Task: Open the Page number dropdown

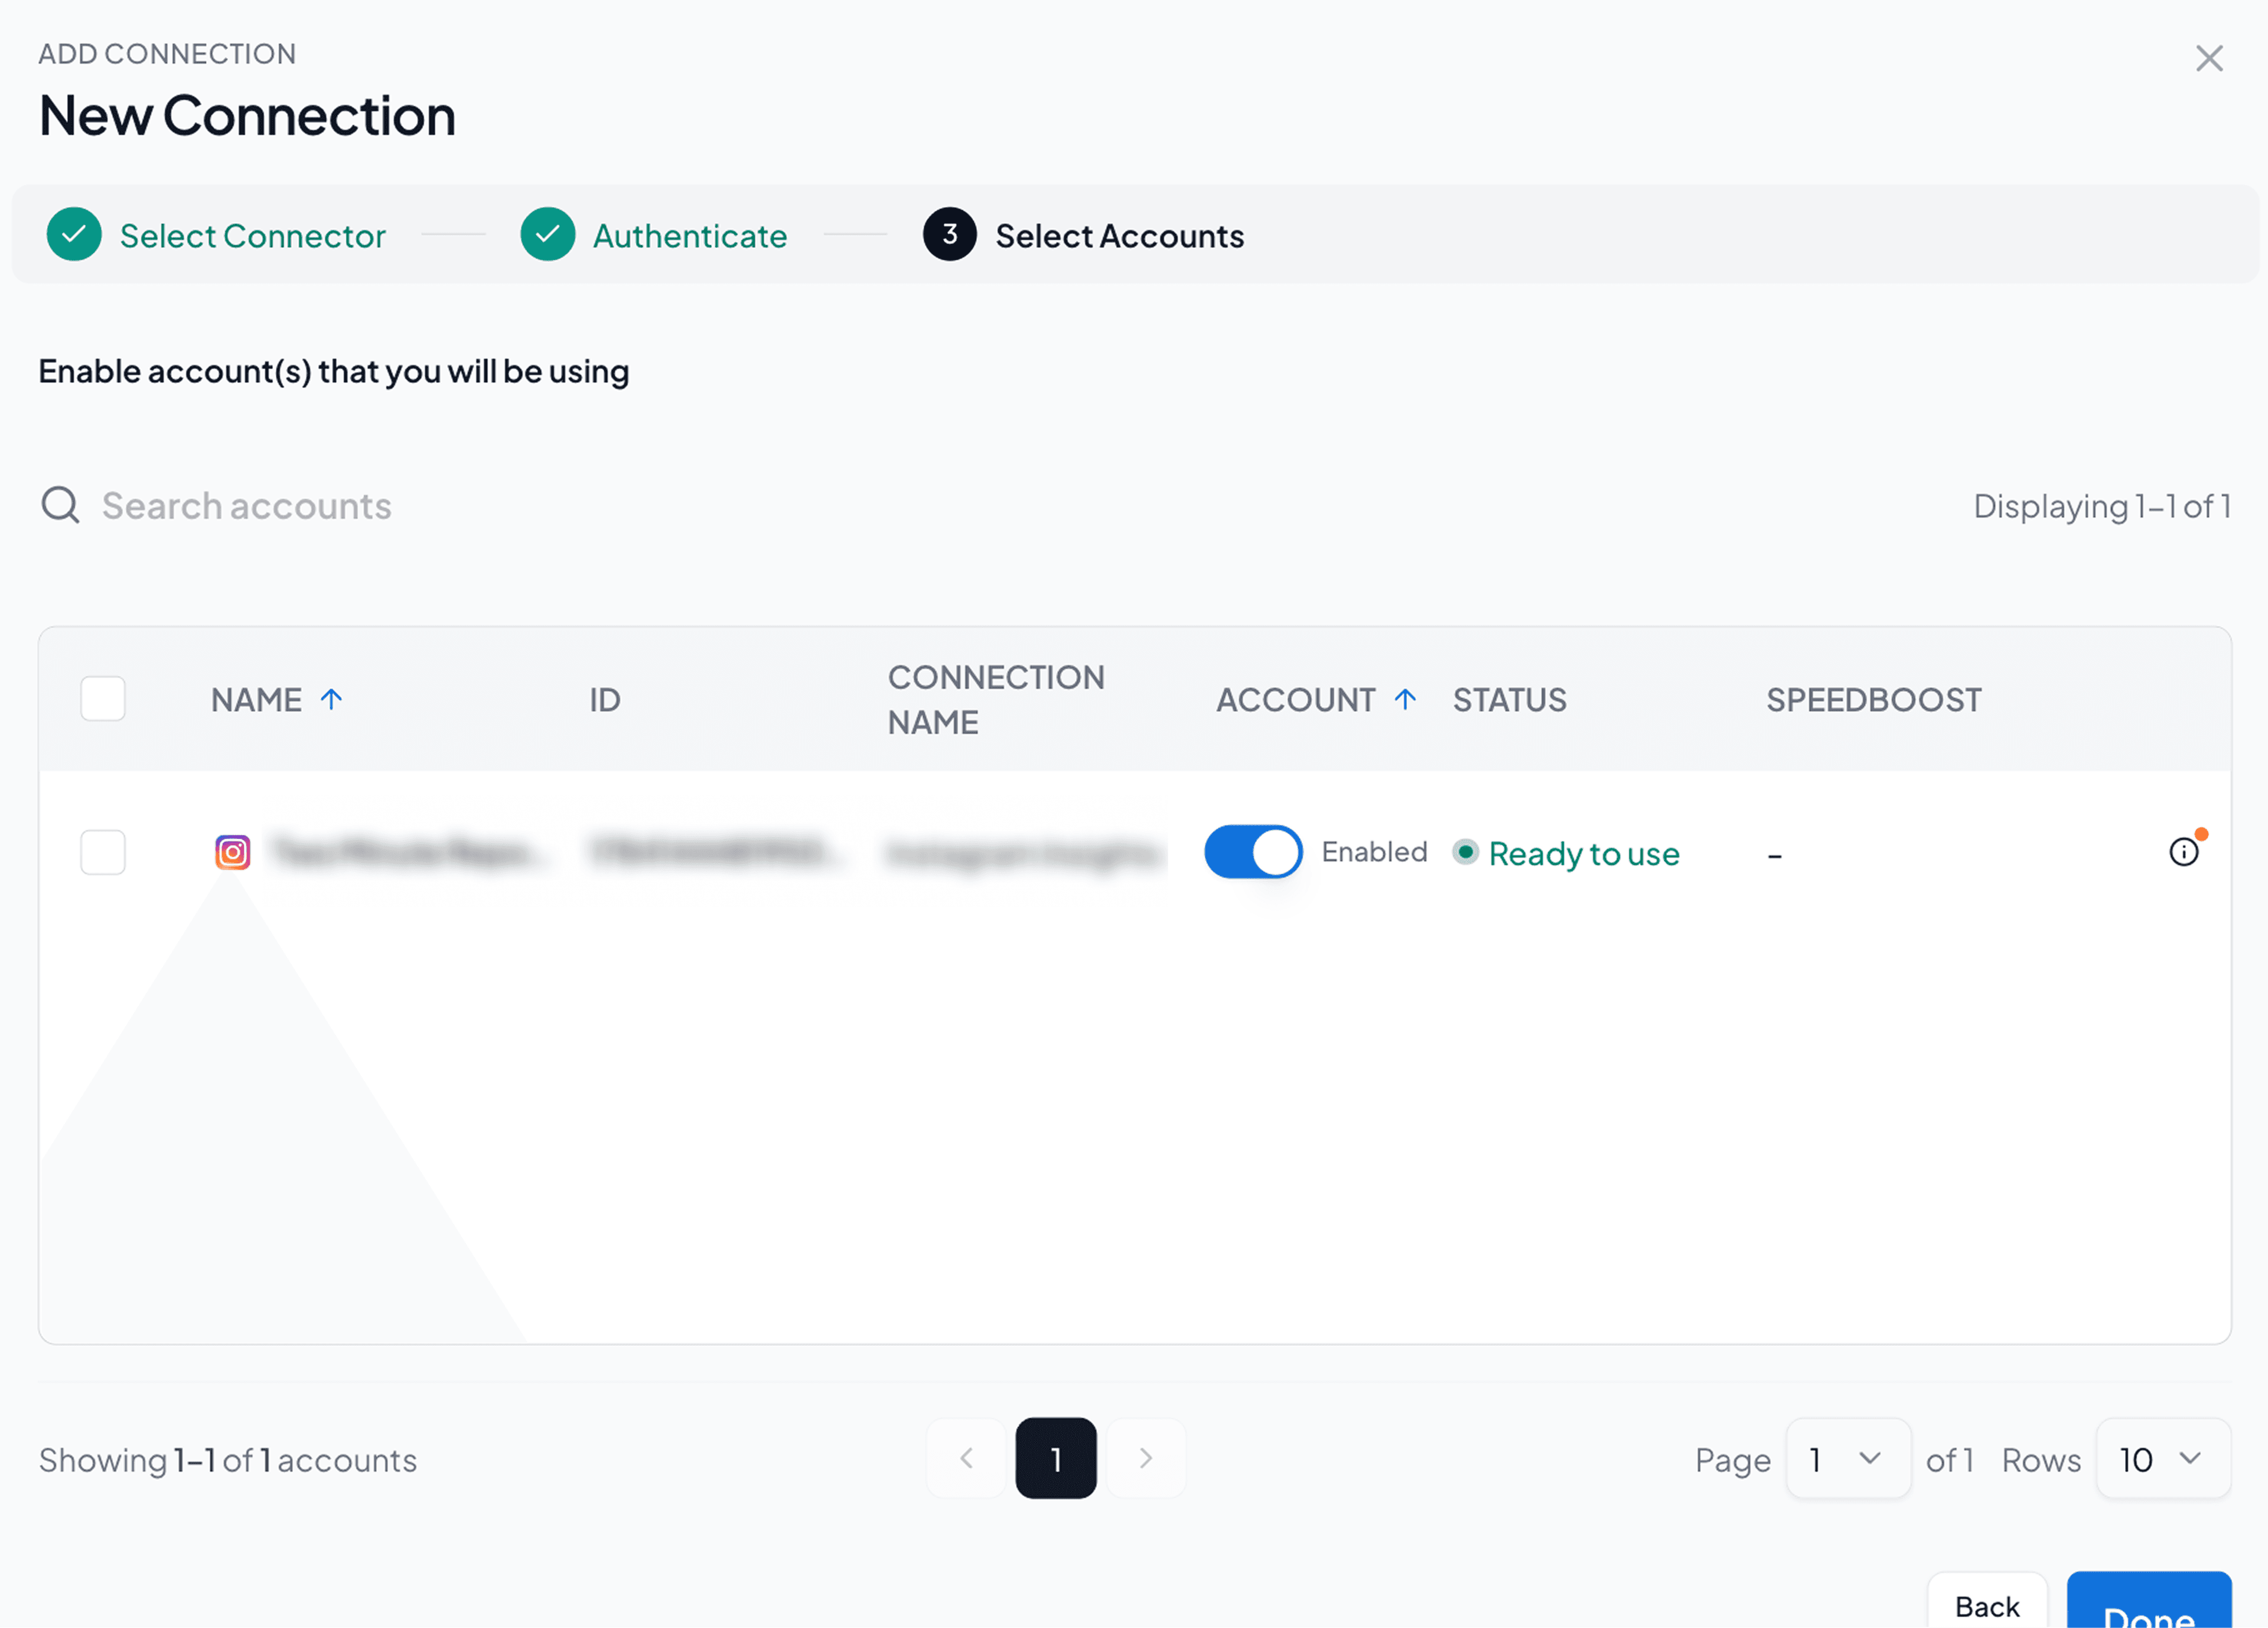Action: click(1848, 1458)
